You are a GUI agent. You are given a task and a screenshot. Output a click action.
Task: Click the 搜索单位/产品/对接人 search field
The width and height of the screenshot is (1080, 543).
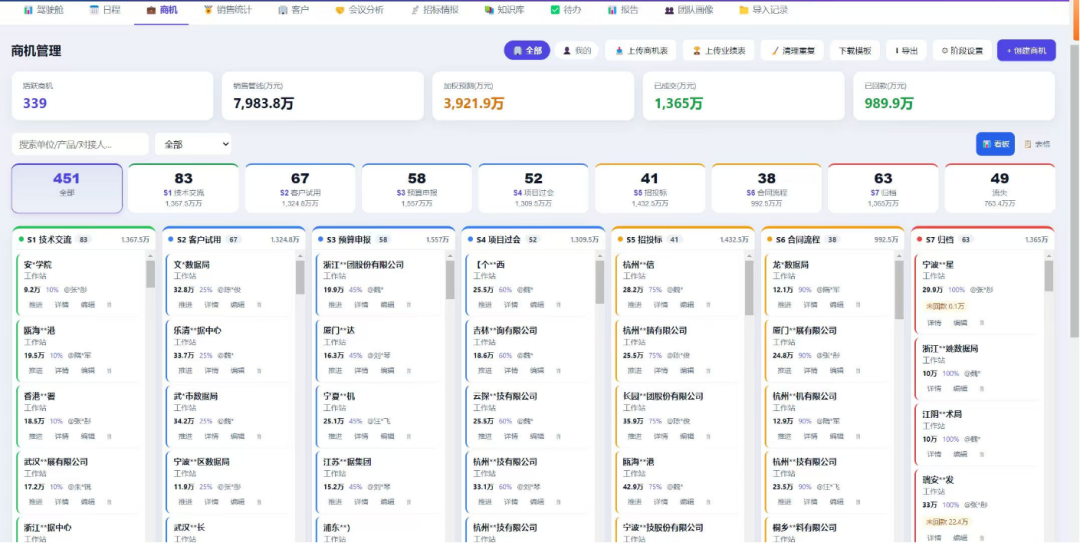point(80,144)
